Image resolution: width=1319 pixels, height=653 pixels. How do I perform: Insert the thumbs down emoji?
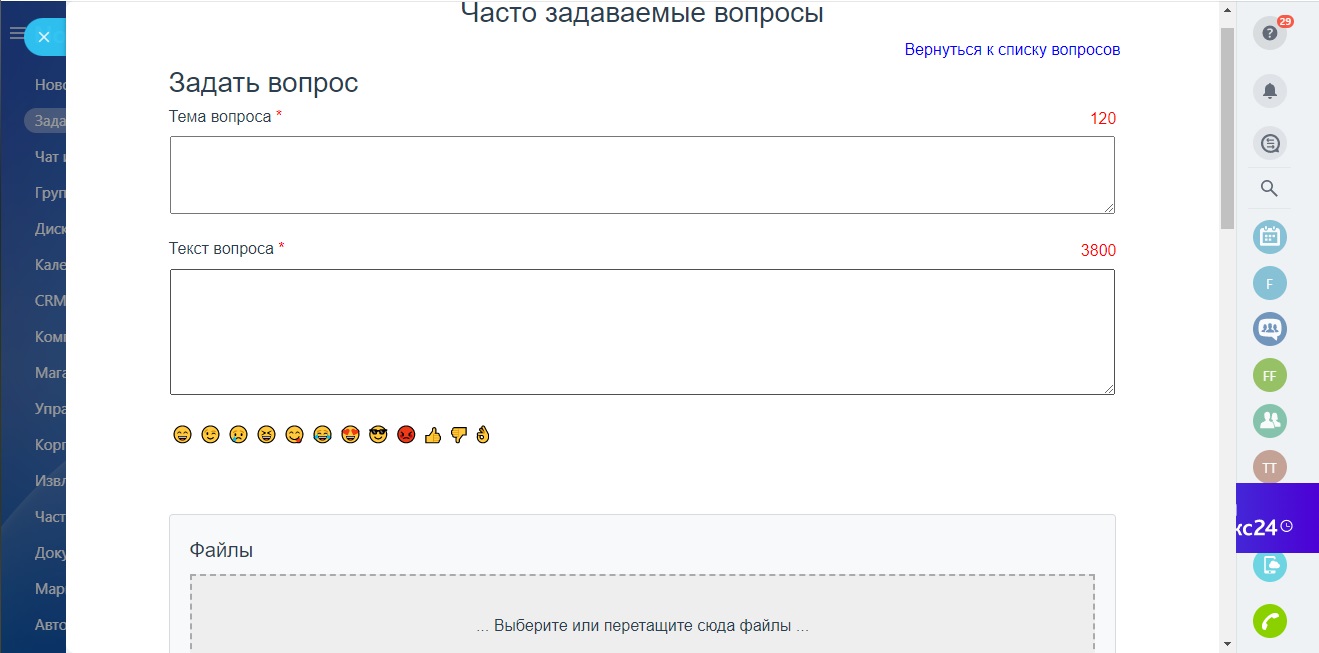click(x=459, y=435)
